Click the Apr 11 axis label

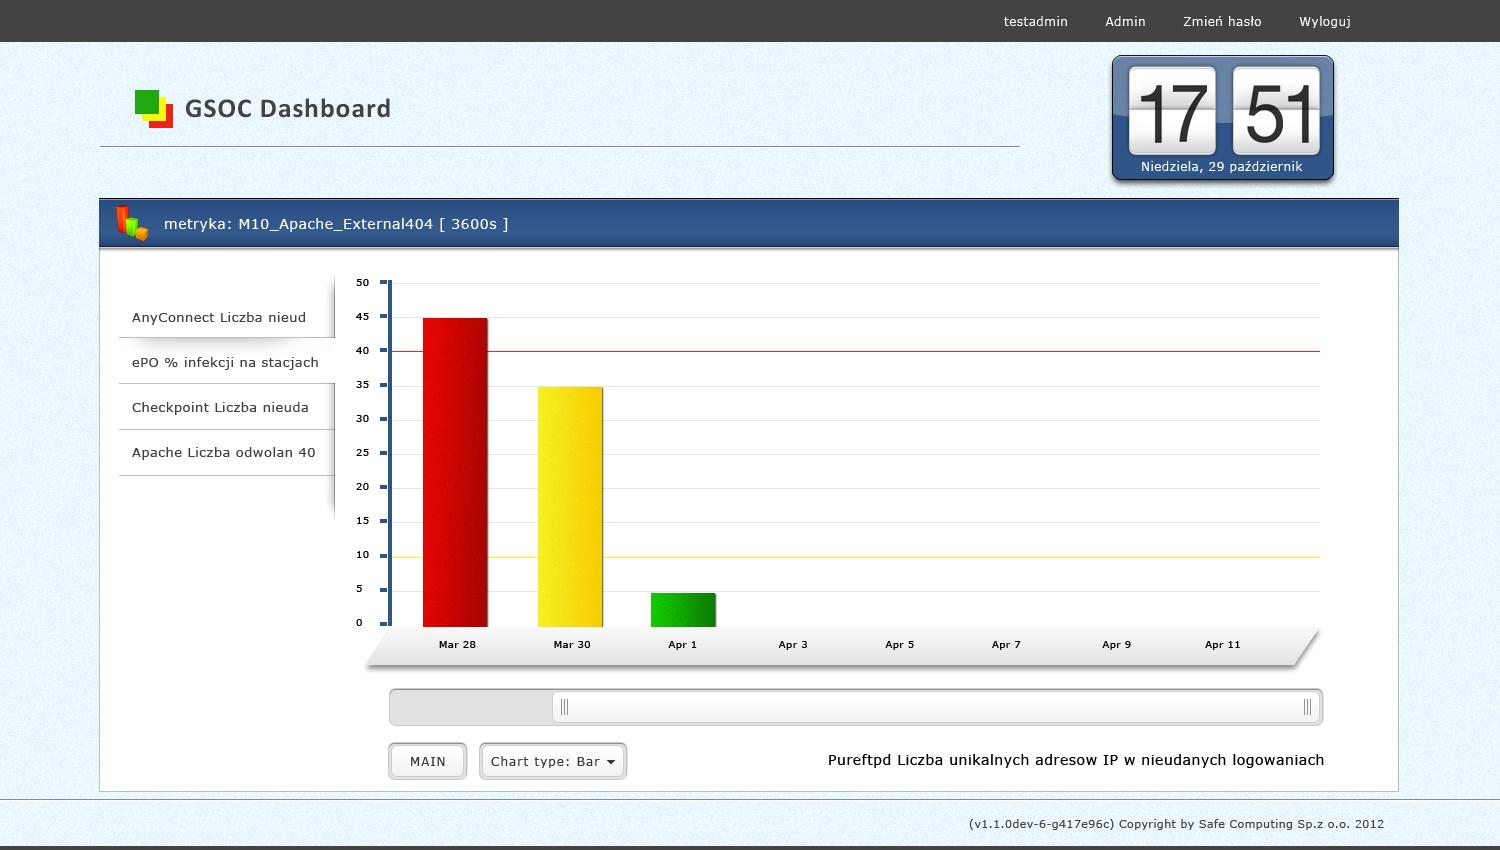coord(1222,645)
